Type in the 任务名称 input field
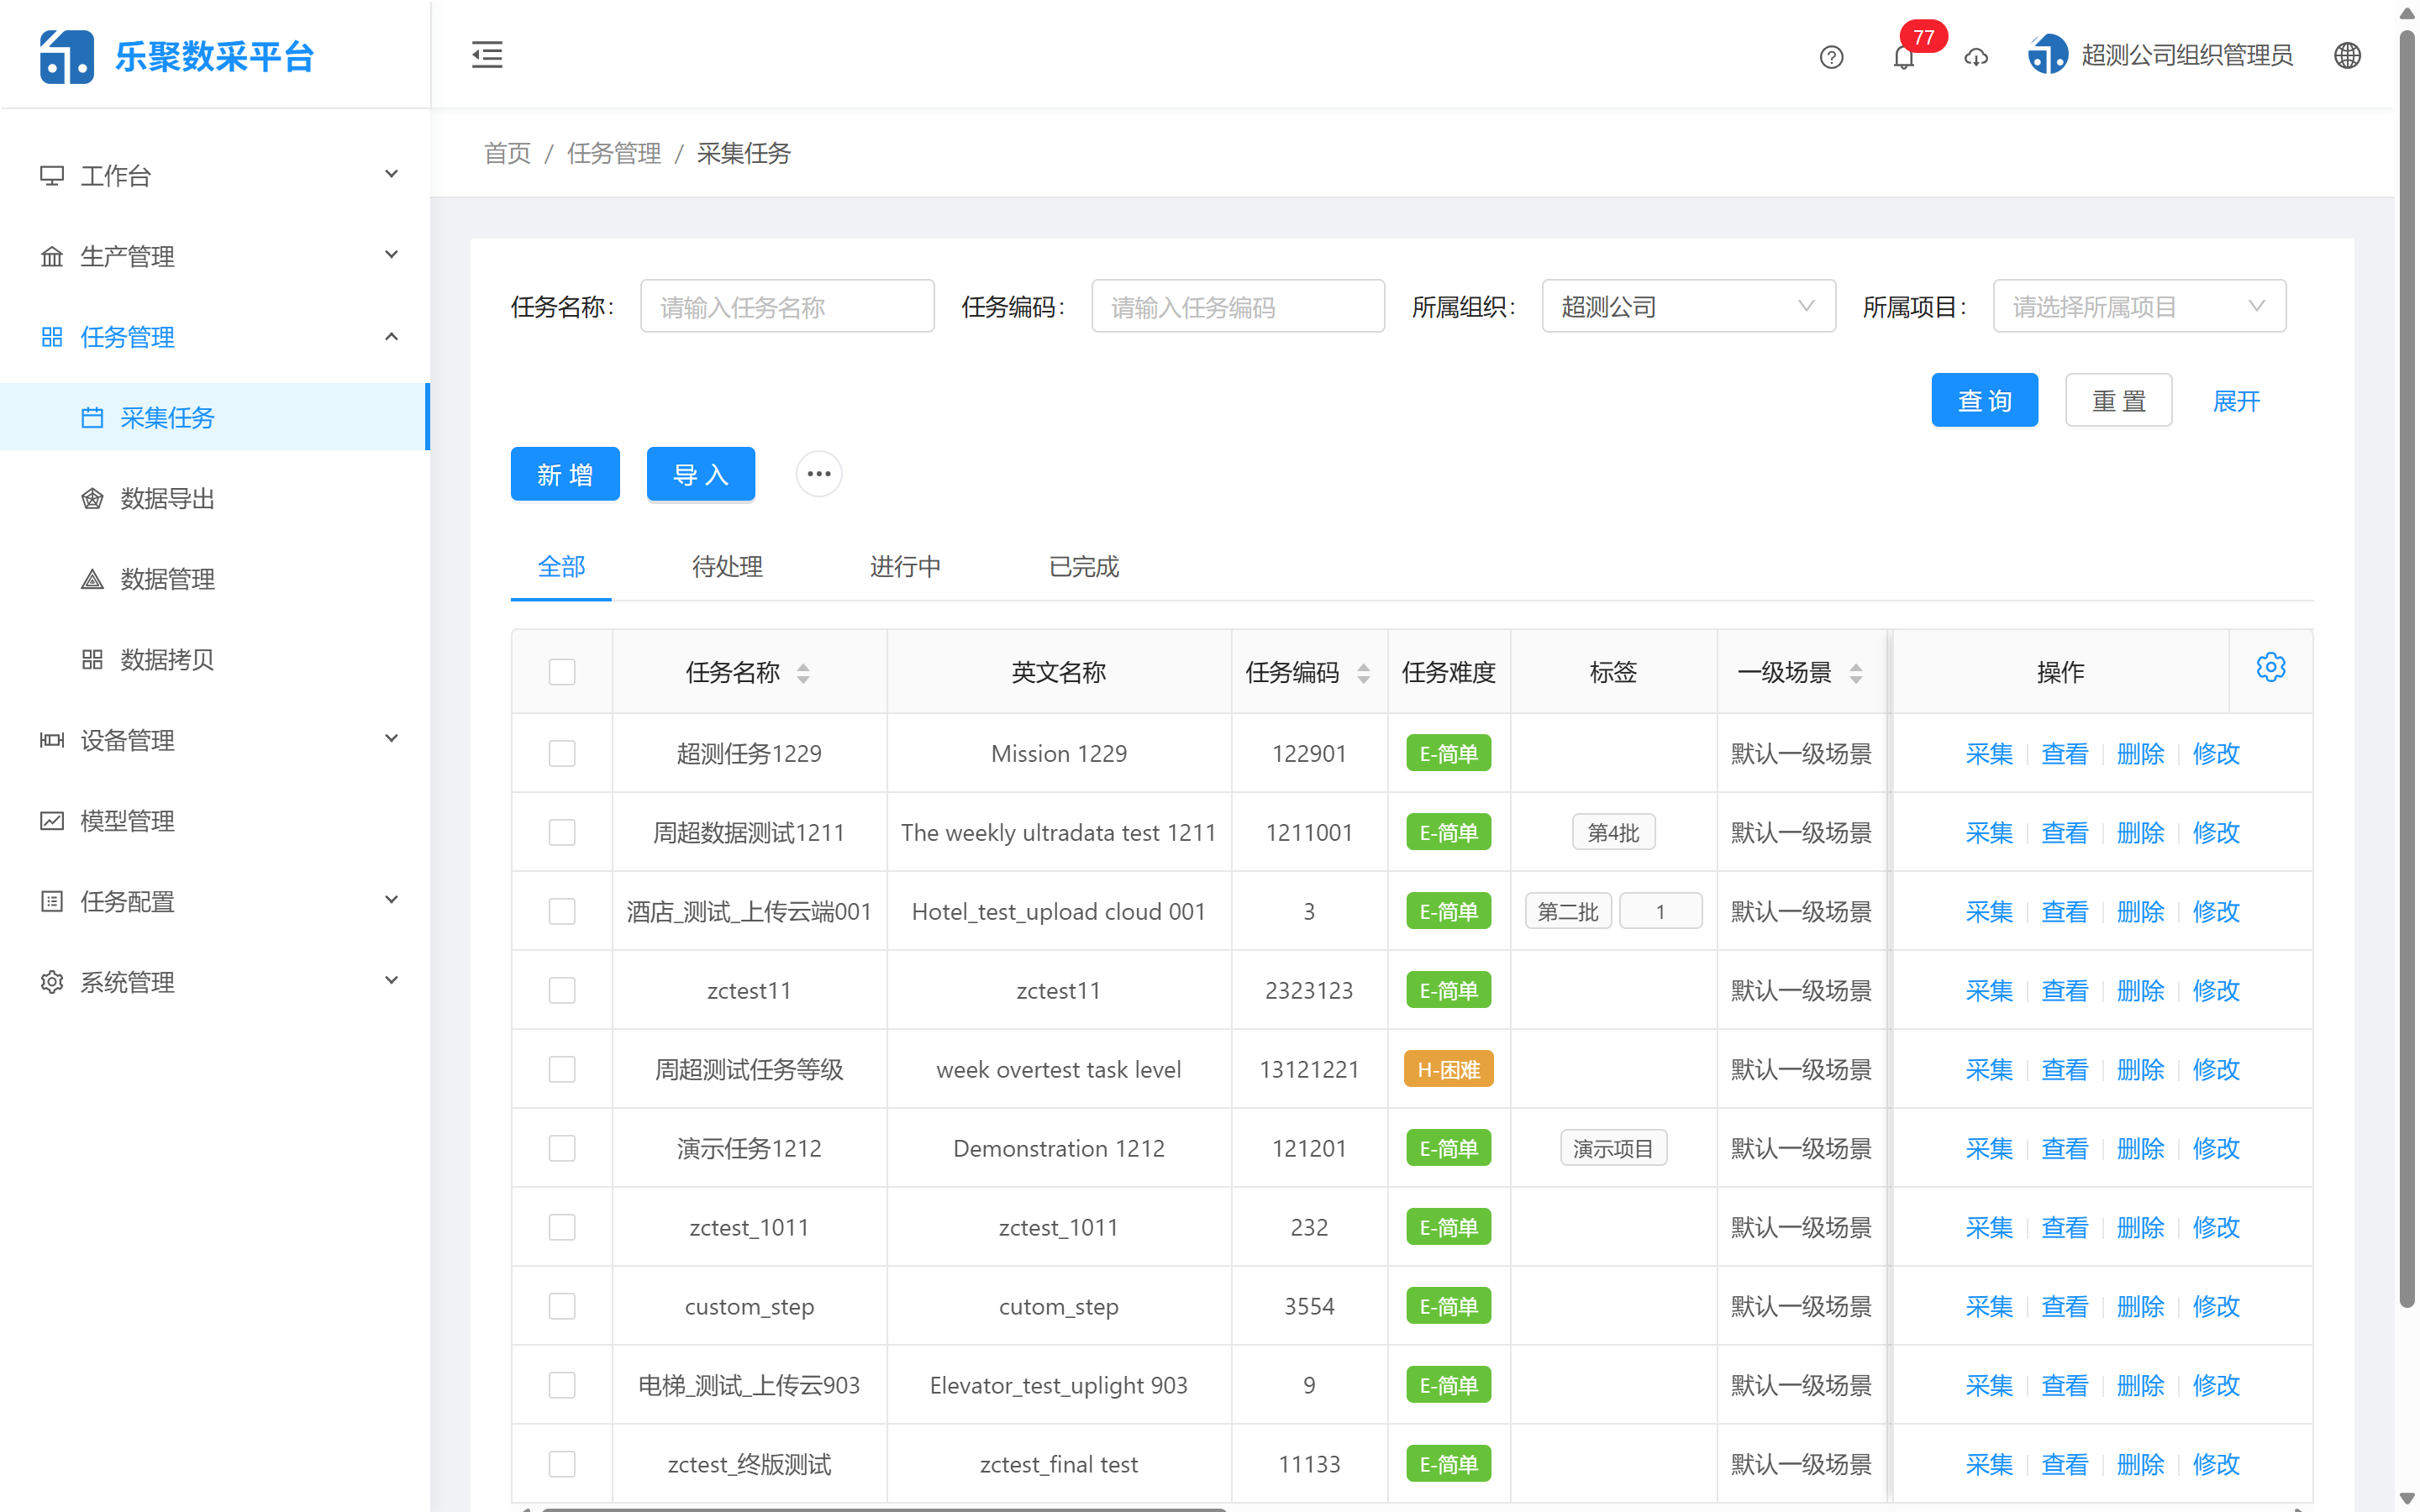Screen dimensions: 2420x1512 click(787, 306)
